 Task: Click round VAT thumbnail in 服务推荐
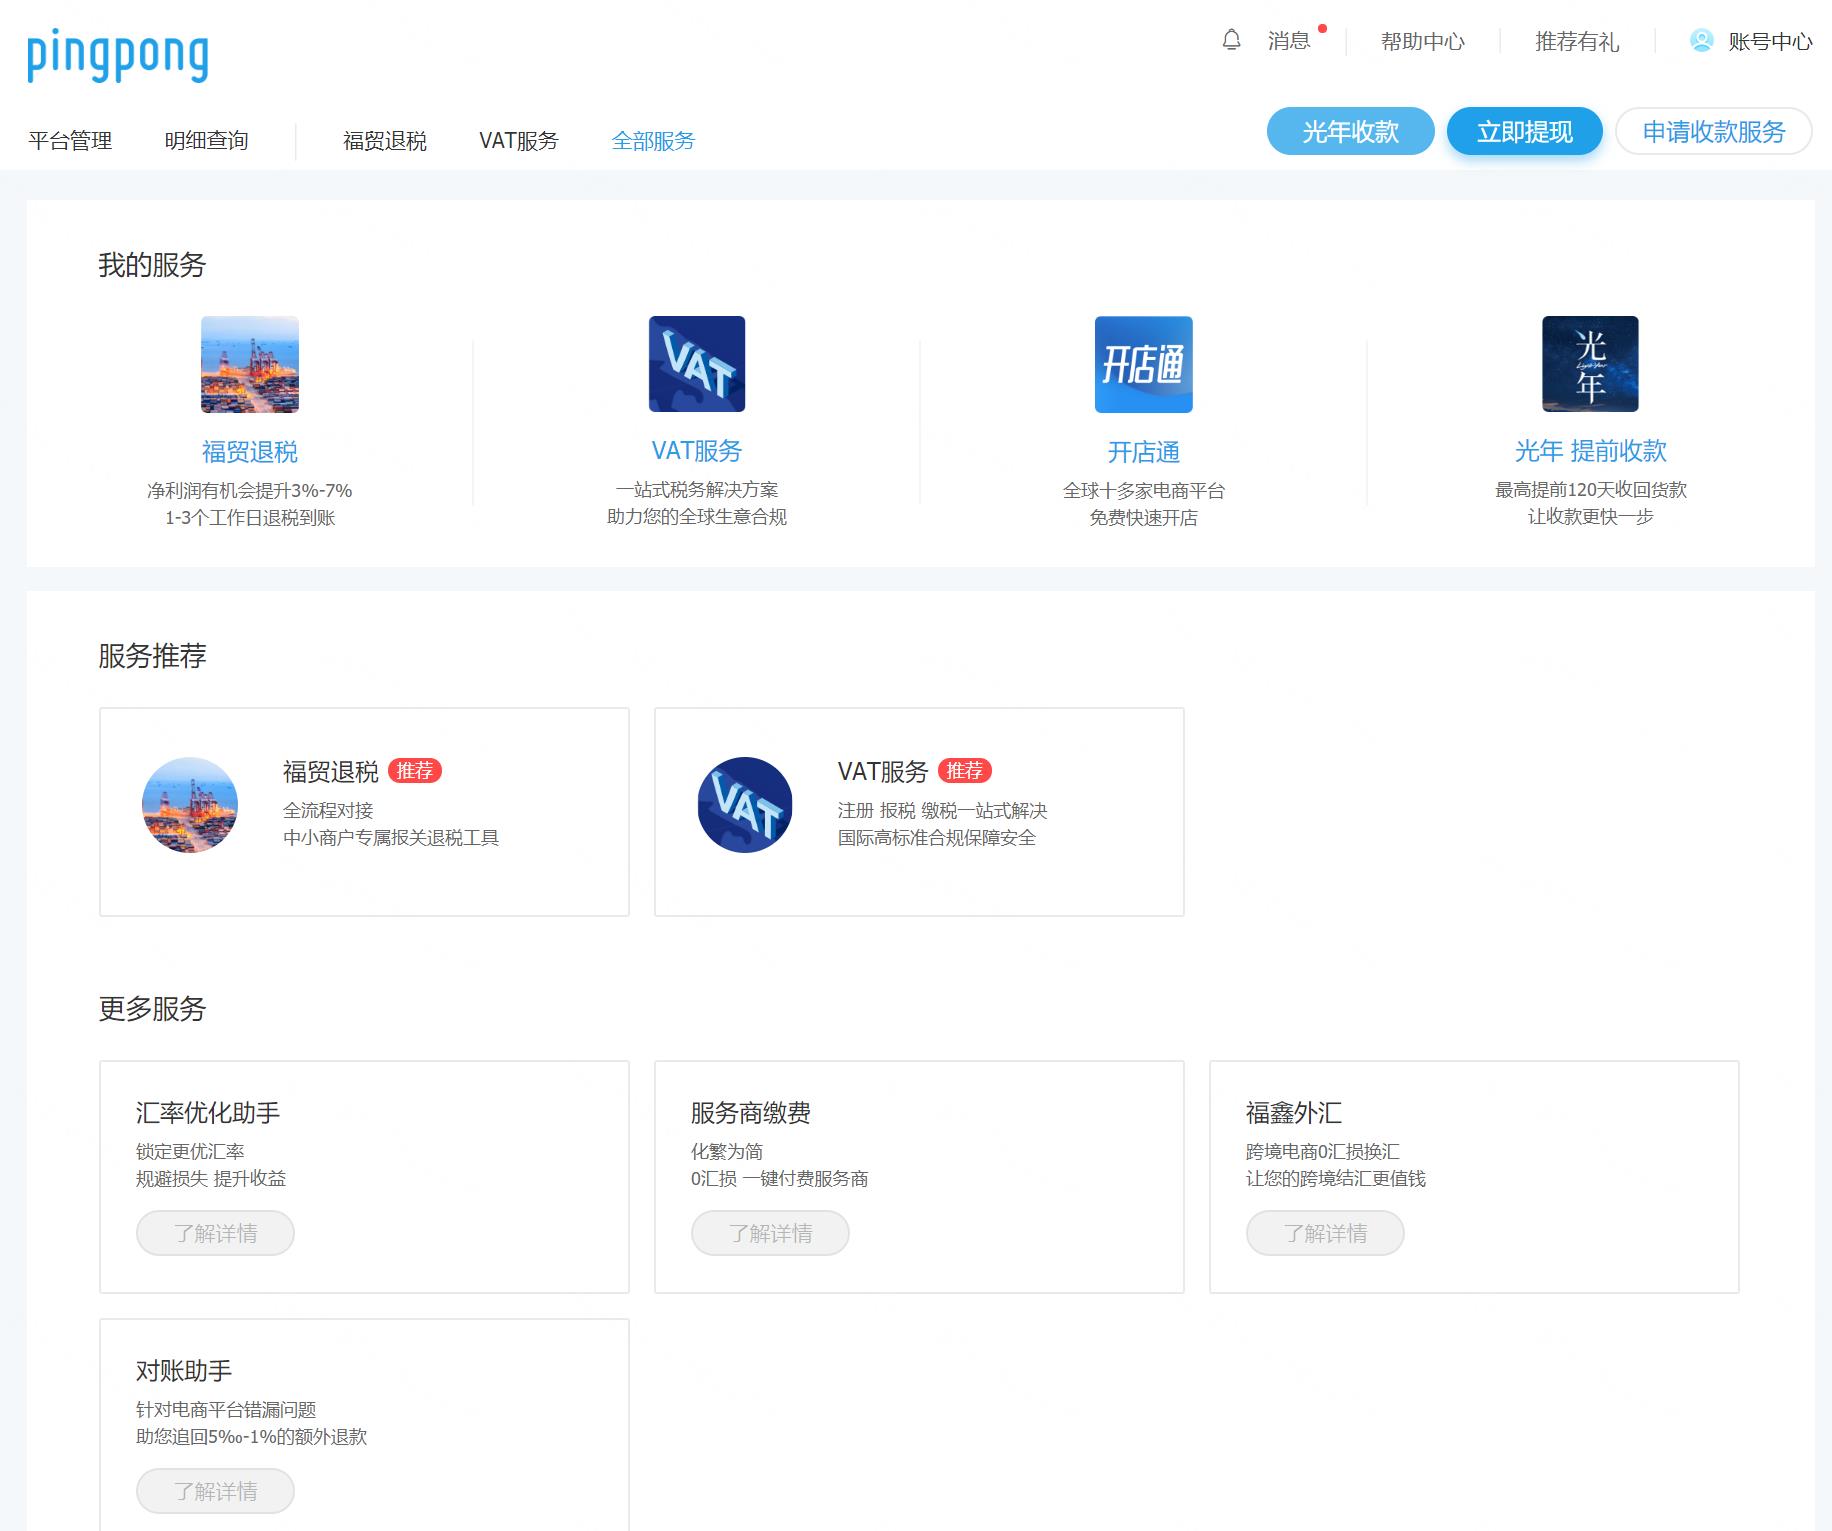[x=745, y=805]
